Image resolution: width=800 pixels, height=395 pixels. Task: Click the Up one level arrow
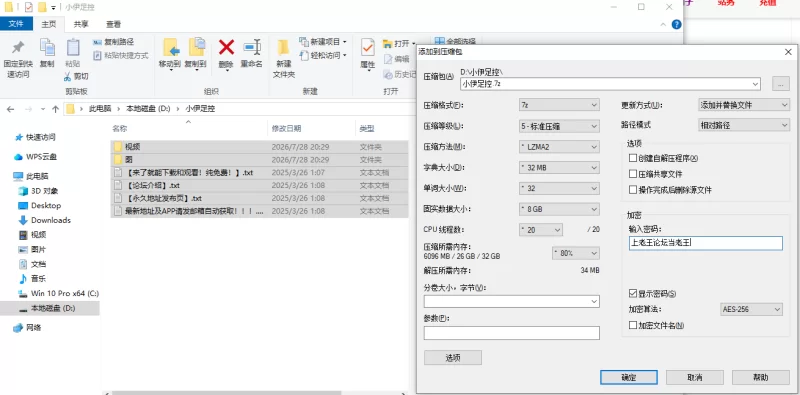pos(55,109)
